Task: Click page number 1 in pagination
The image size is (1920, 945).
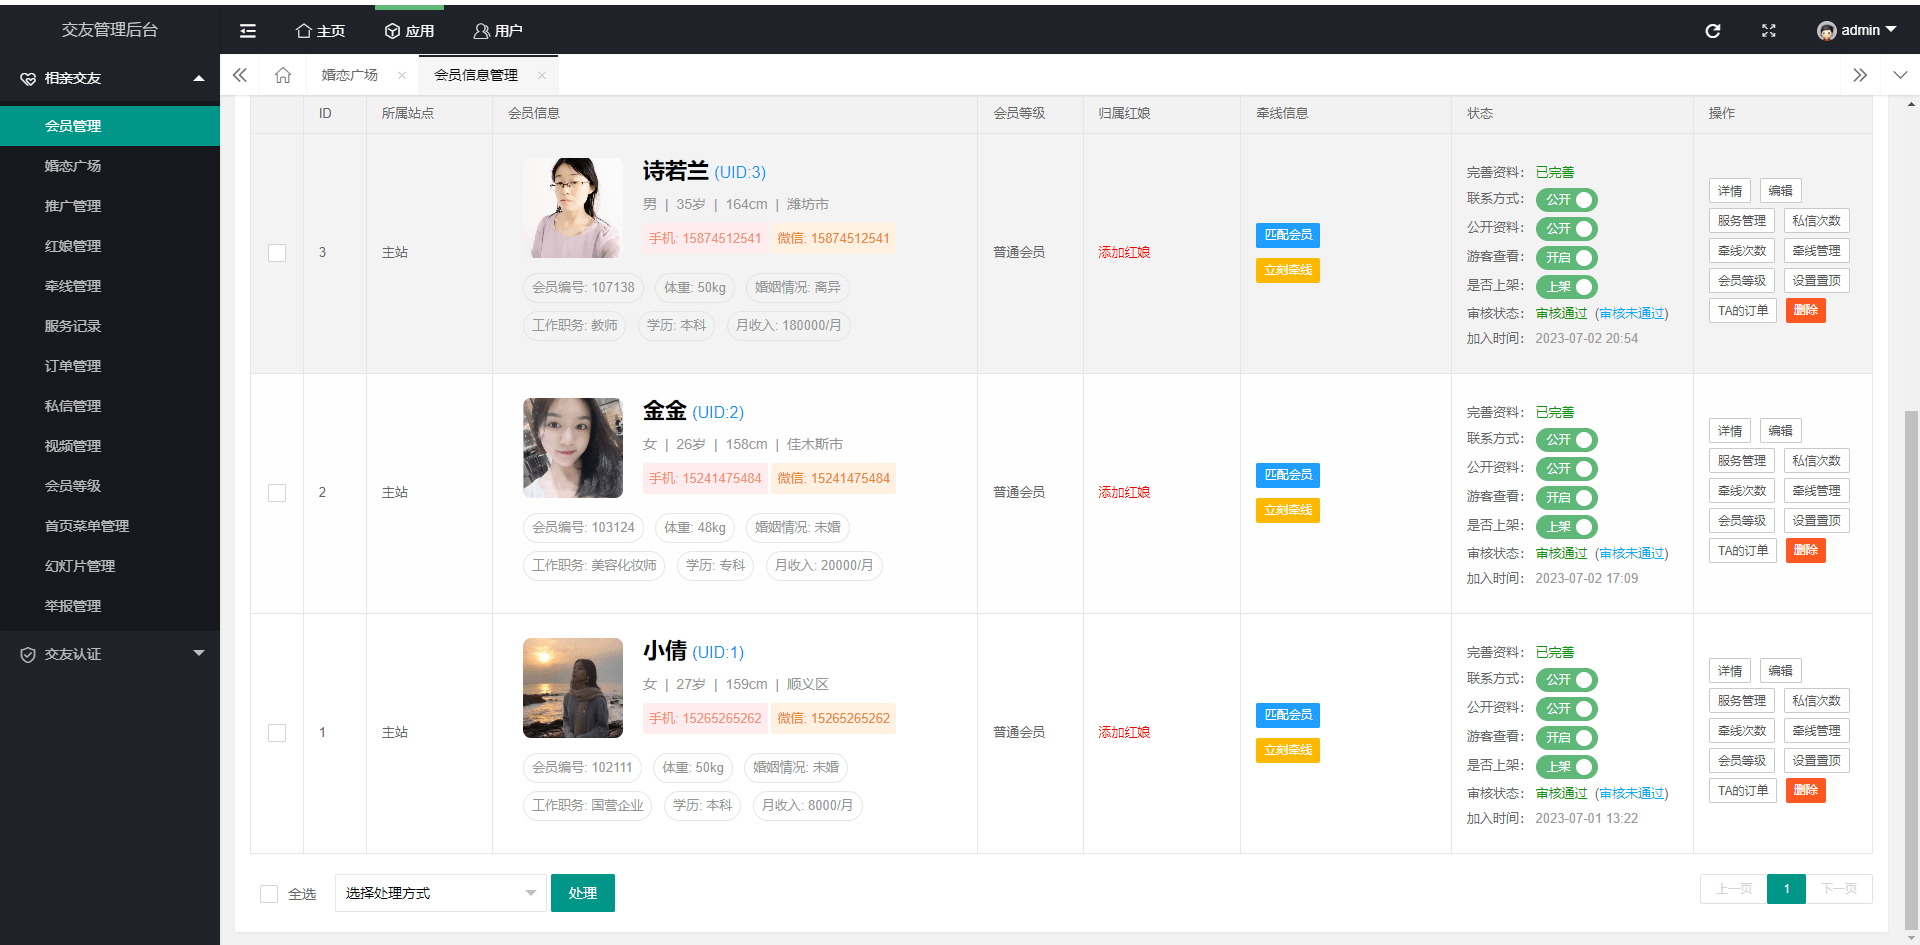Action: coord(1787,889)
